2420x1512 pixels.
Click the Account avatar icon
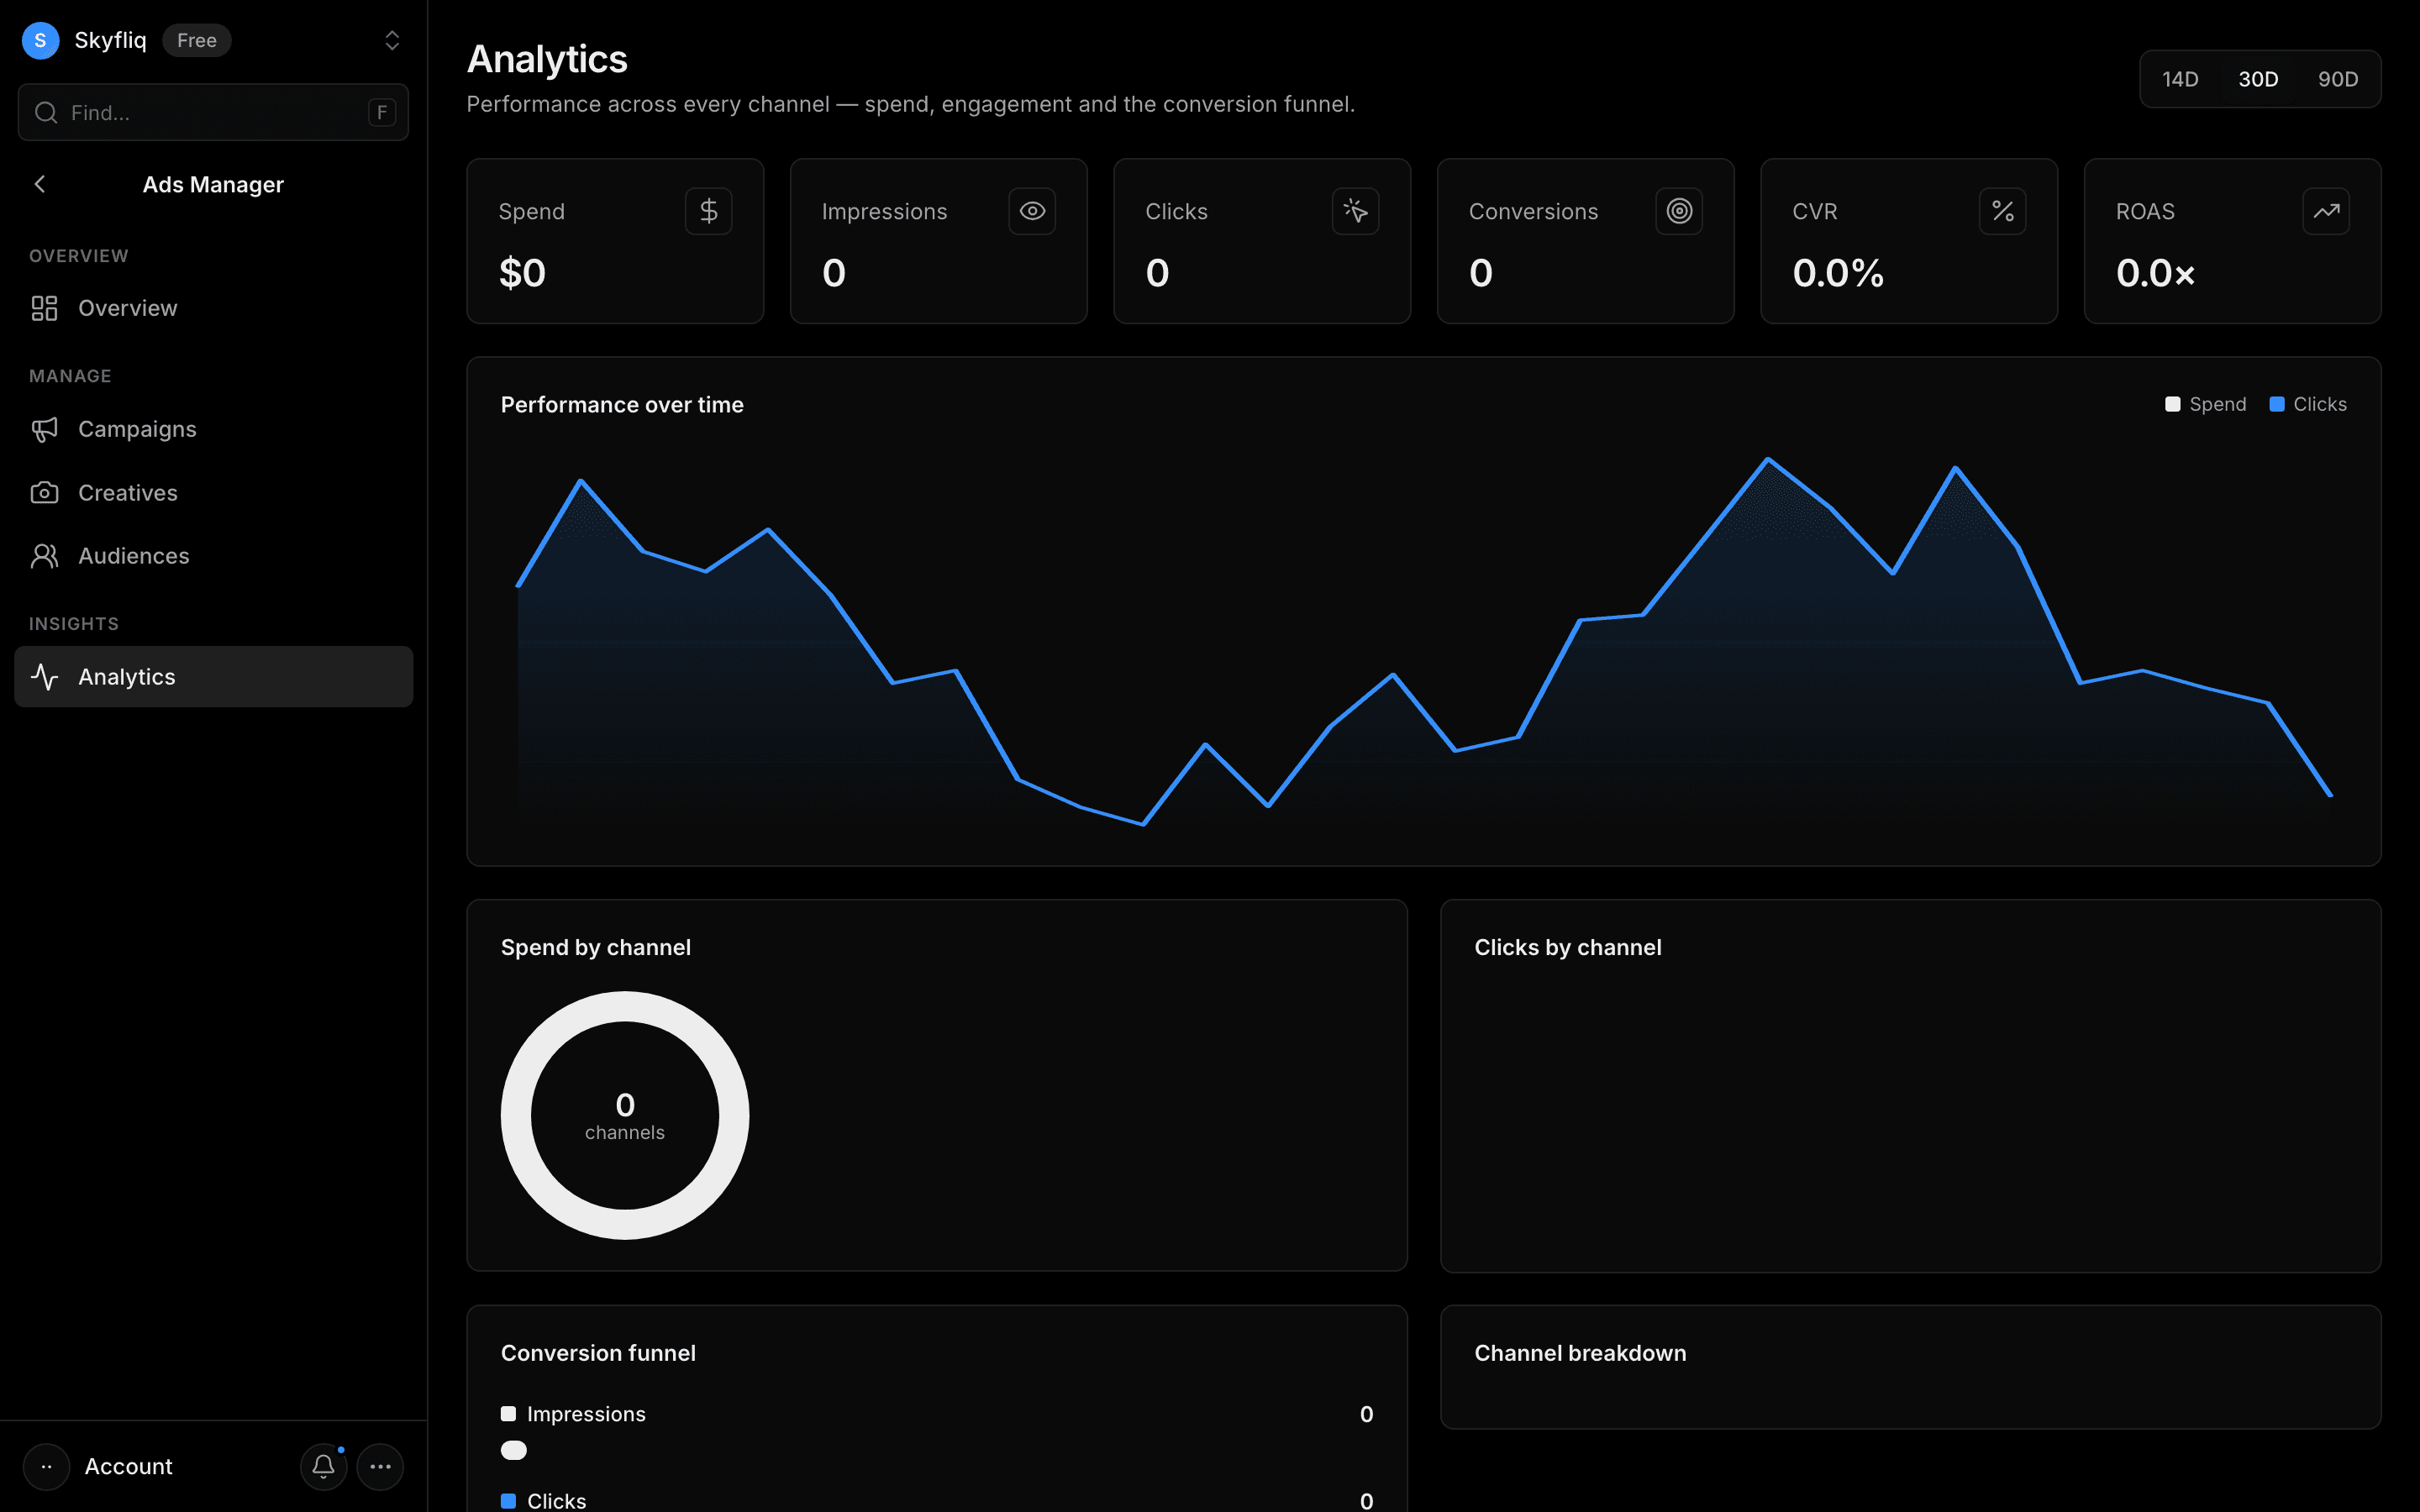click(46, 1466)
